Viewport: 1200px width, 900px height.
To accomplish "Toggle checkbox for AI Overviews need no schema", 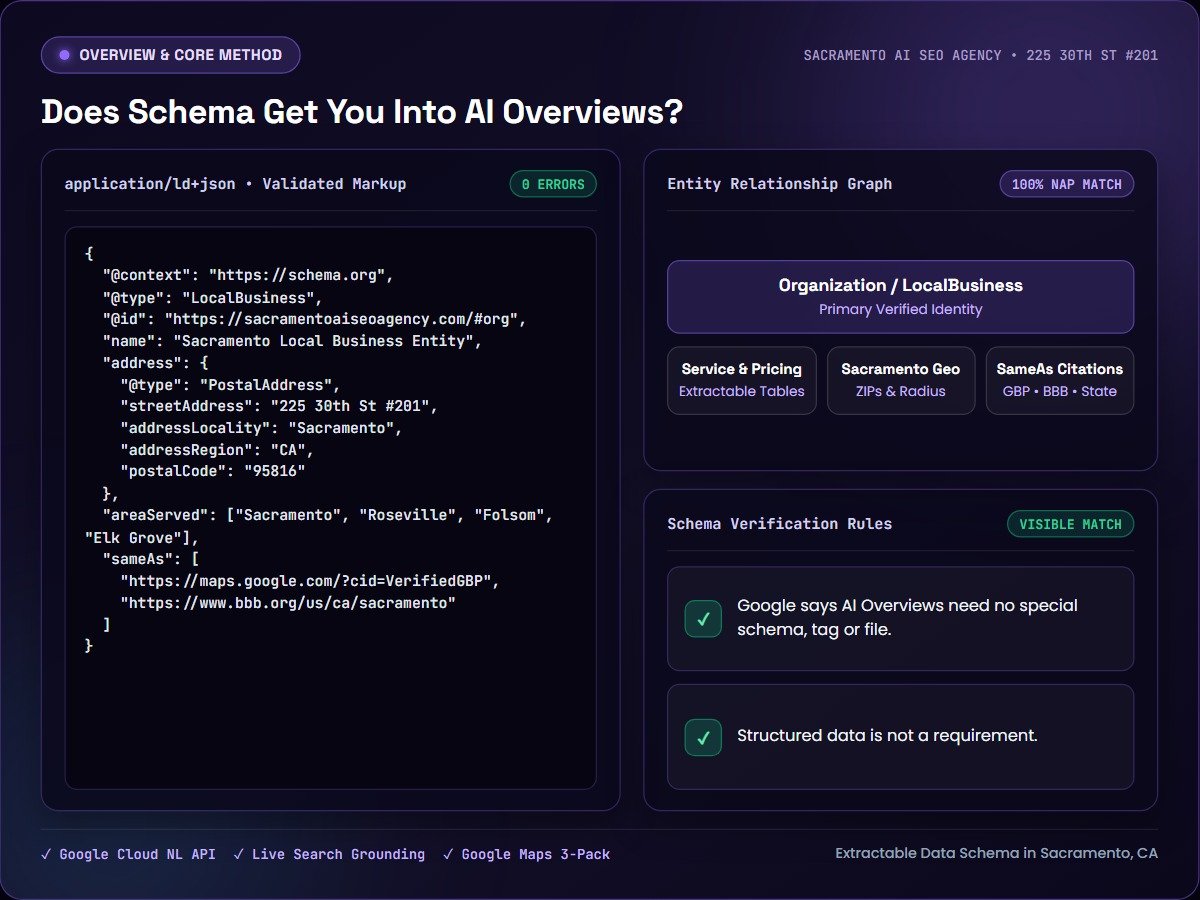I will click(x=703, y=619).
